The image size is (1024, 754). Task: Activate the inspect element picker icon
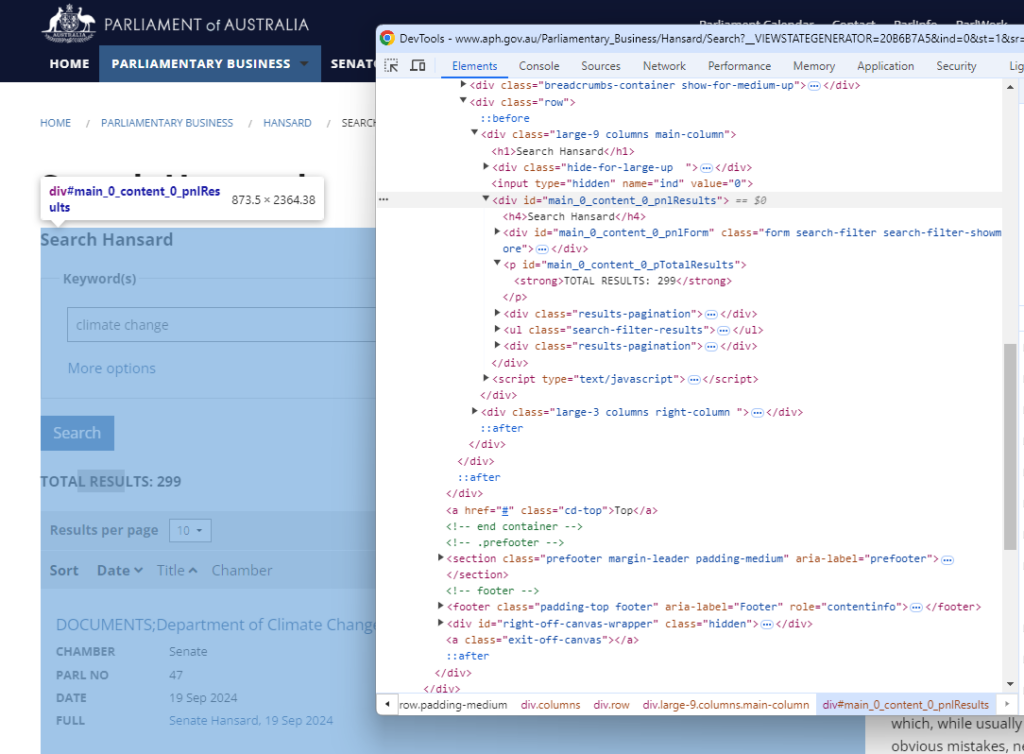click(x=392, y=66)
